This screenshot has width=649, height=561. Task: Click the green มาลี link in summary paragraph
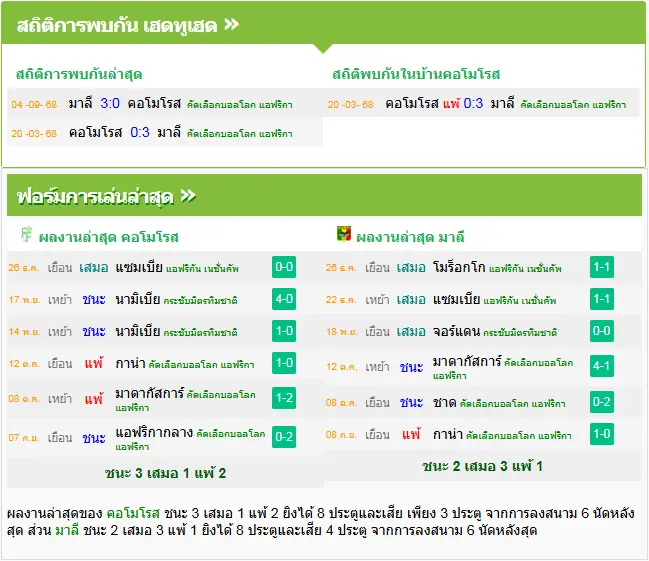pyautogui.click(x=67, y=530)
